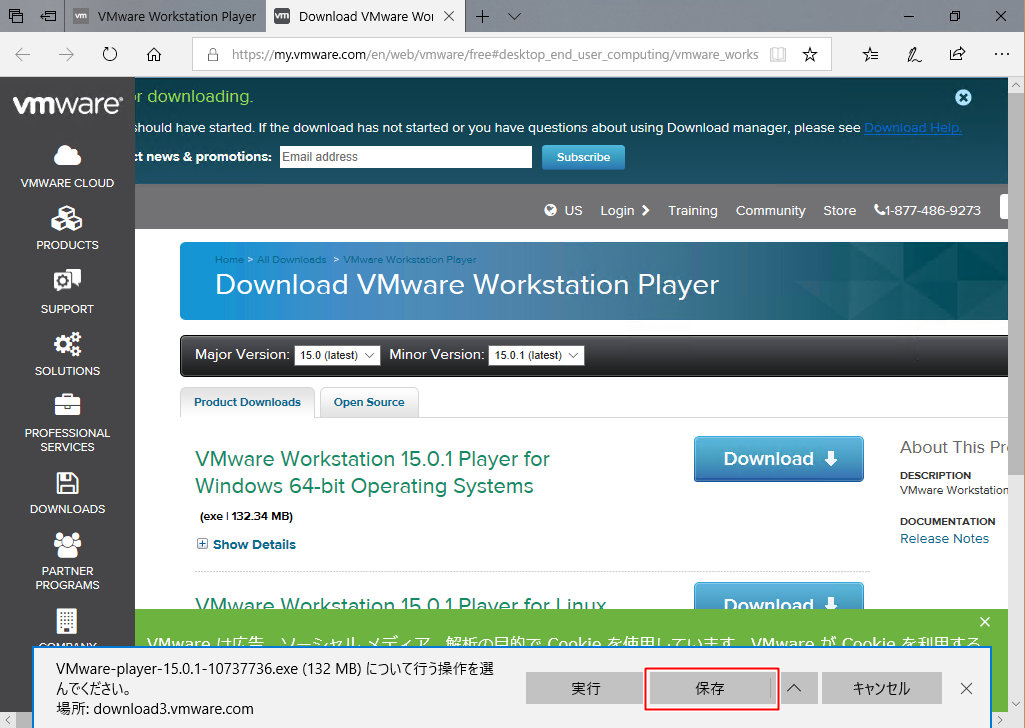Open Partner Programs in sidebar
Image resolution: width=1025 pixels, height=728 pixels.
67,561
